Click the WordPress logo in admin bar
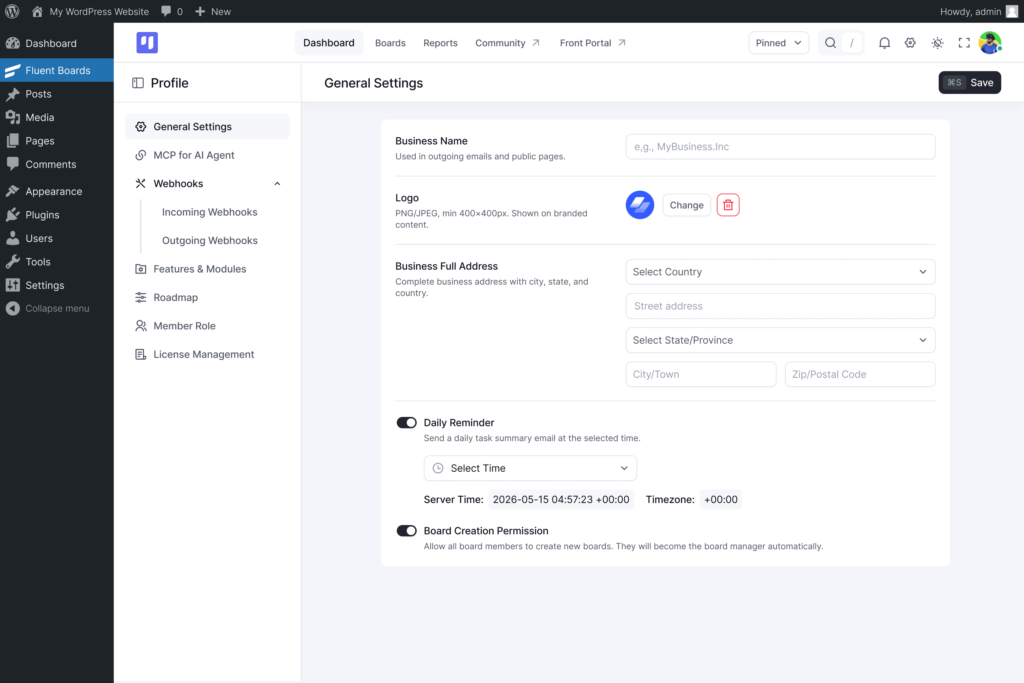1024x683 pixels. pos(12,11)
